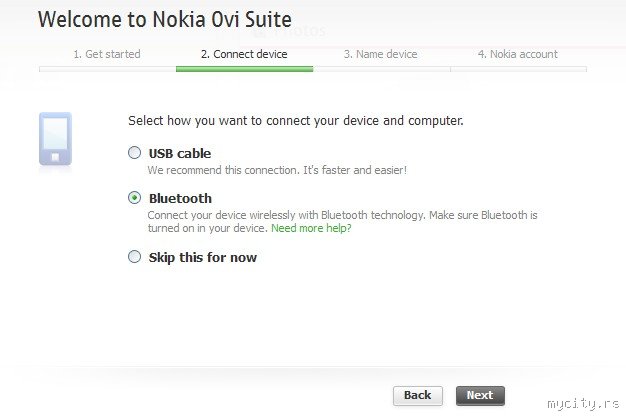This screenshot has width=626, height=417.
Task: Open the 2. Connect device step
Action: point(244,54)
